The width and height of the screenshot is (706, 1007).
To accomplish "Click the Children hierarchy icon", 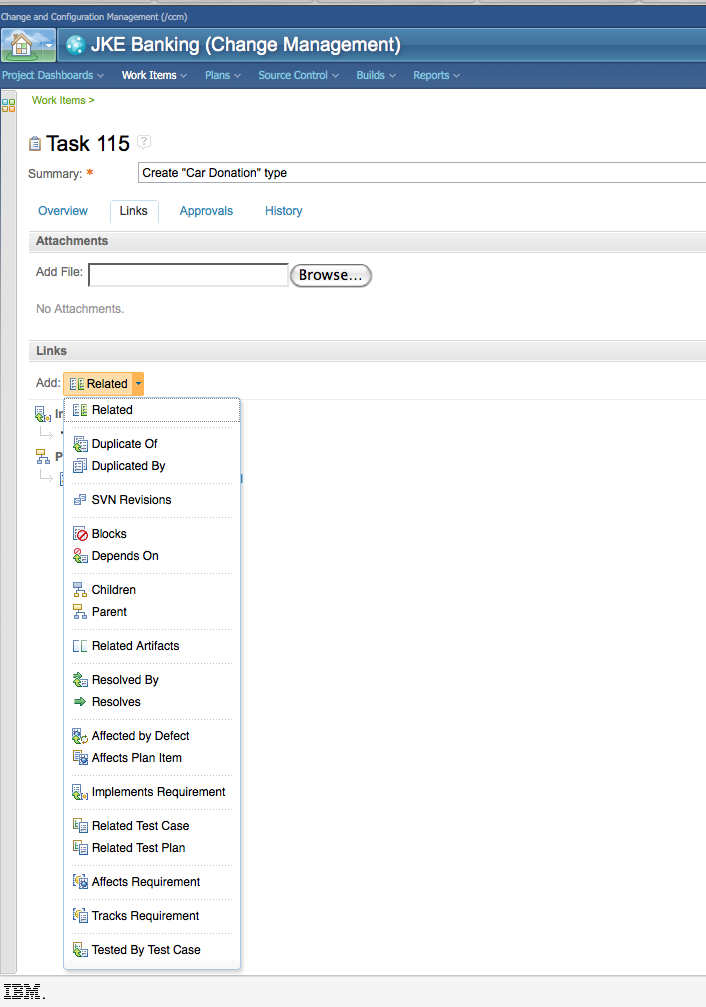I will (x=80, y=590).
